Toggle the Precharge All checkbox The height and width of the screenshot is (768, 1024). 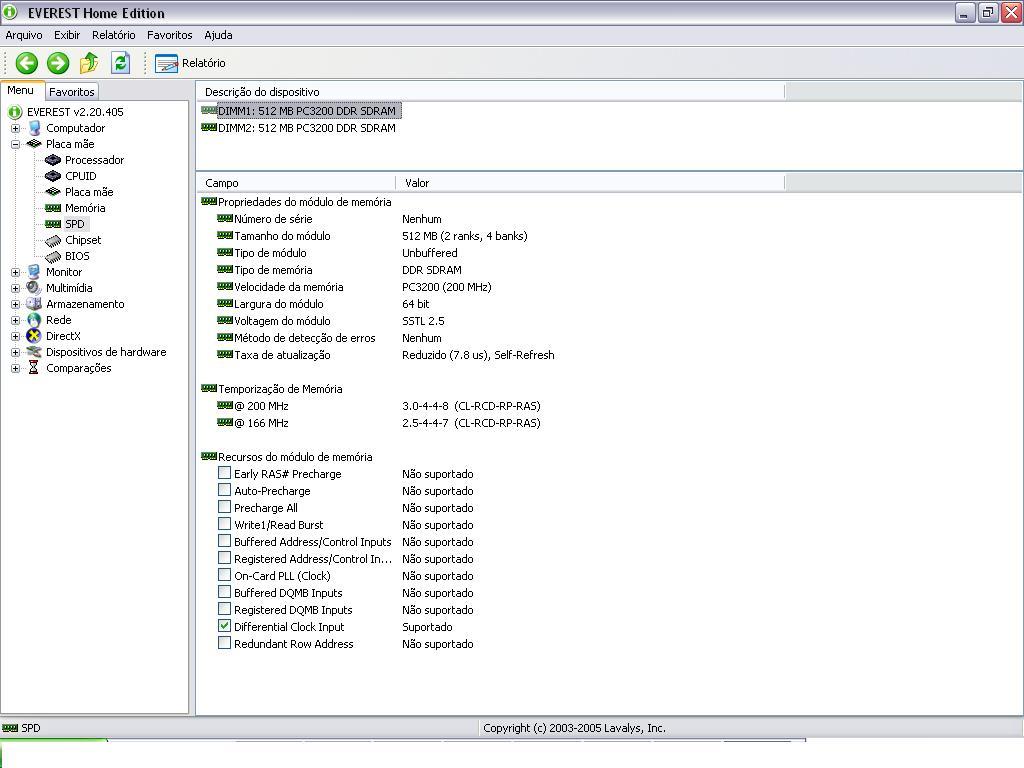(x=224, y=507)
